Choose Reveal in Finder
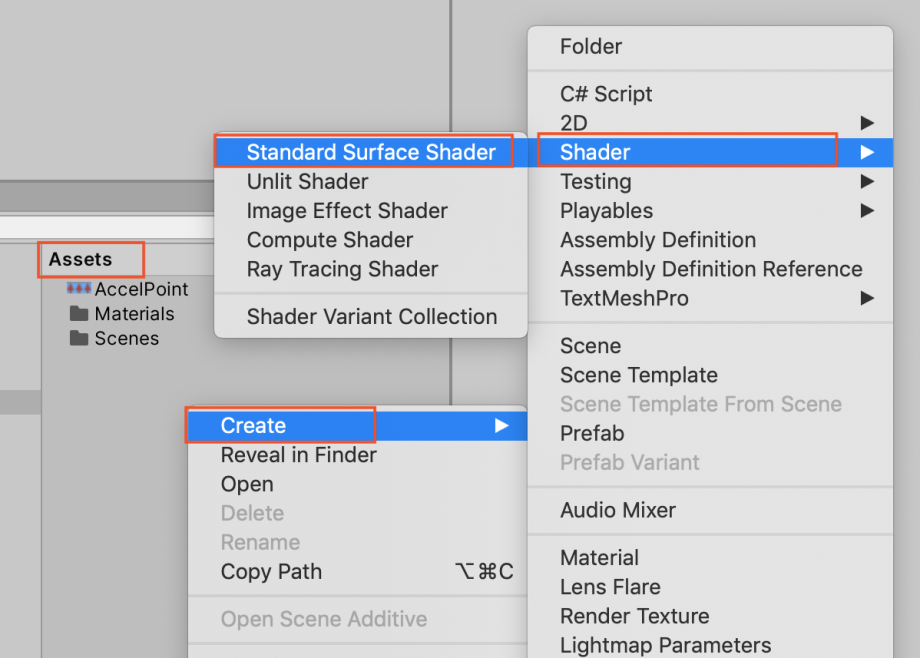The height and width of the screenshot is (658, 920). coord(298,455)
